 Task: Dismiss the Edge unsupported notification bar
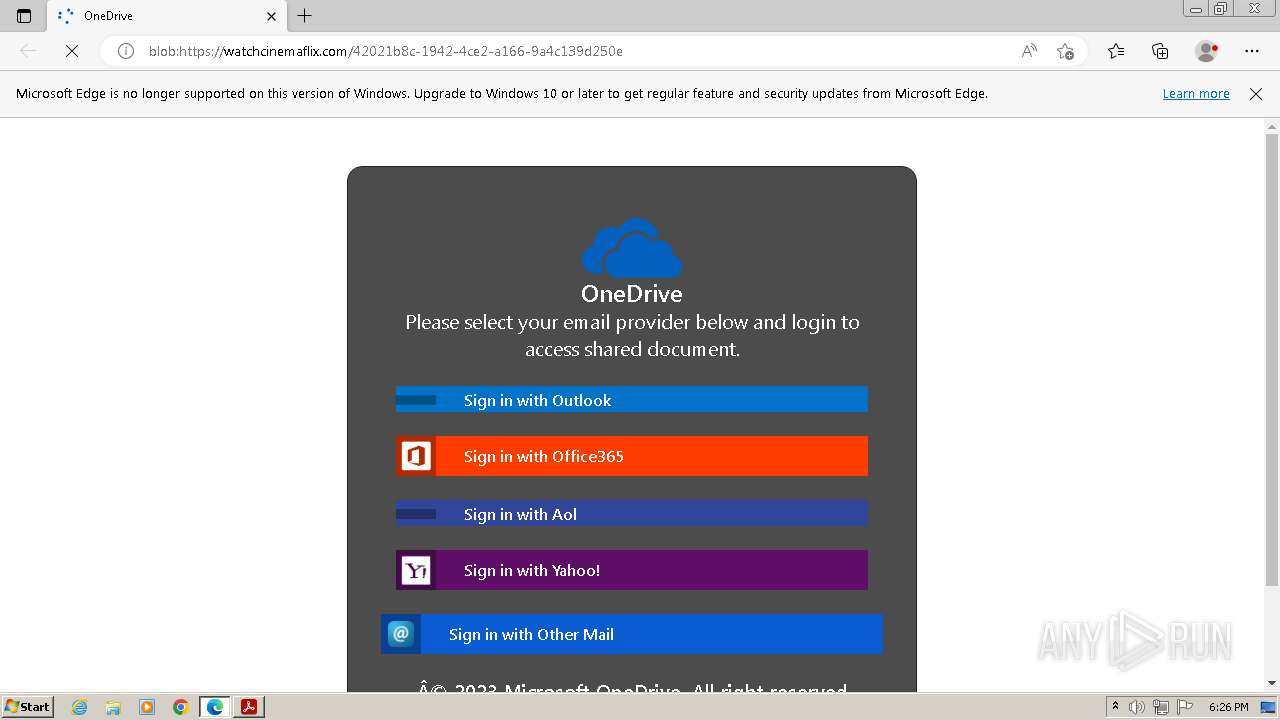[x=1256, y=94]
